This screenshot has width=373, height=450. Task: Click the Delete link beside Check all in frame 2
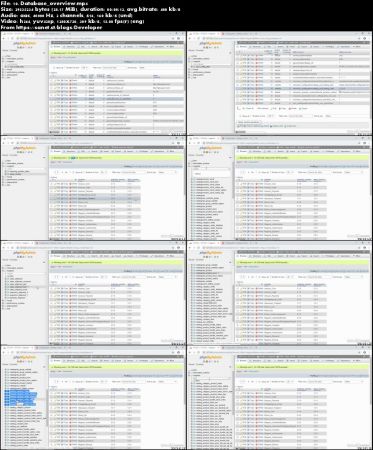pos(293,108)
